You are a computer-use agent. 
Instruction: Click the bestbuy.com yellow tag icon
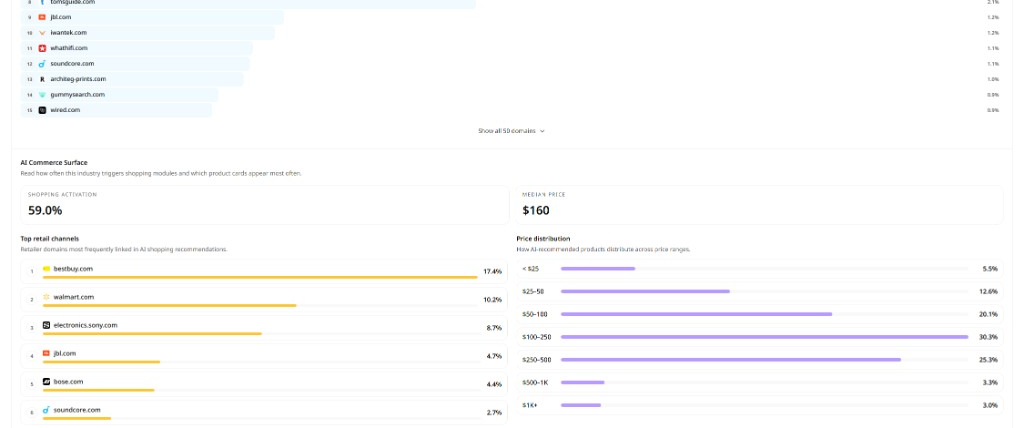pos(46,269)
